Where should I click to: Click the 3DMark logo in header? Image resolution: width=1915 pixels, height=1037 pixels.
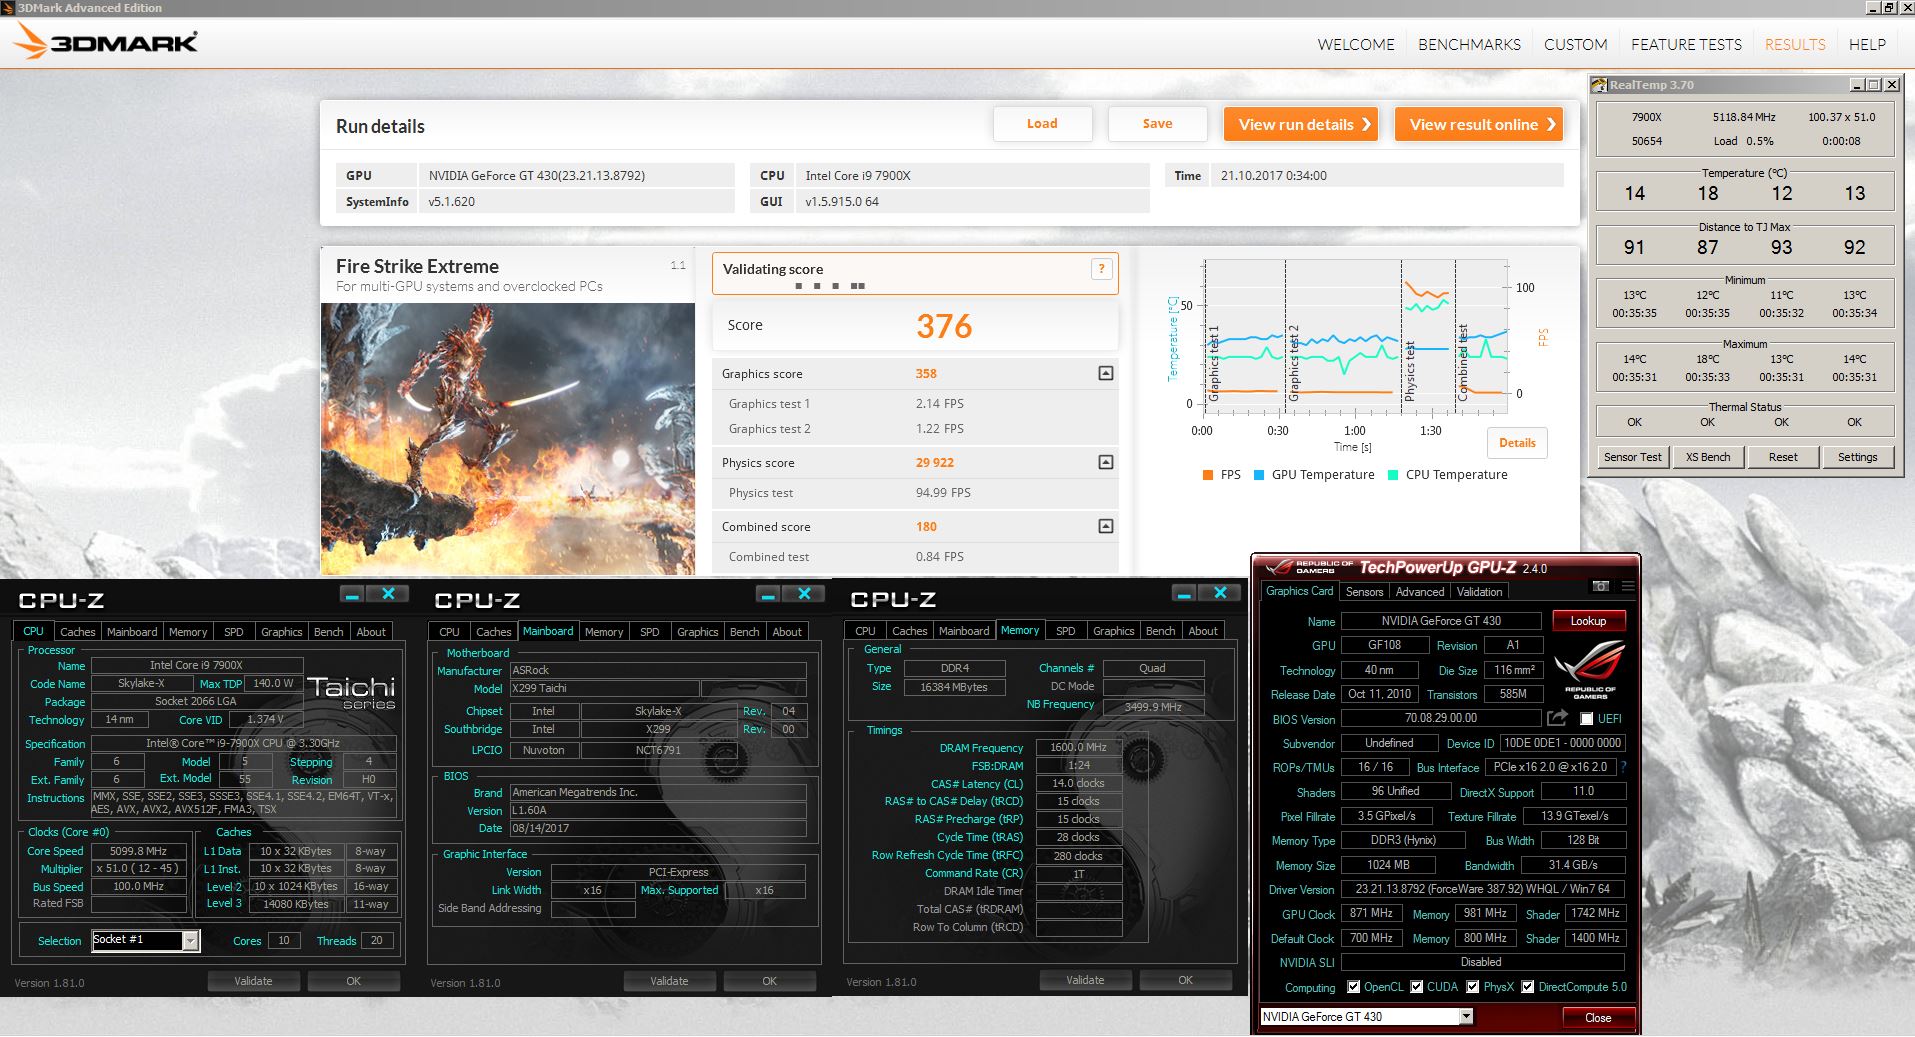(x=106, y=43)
